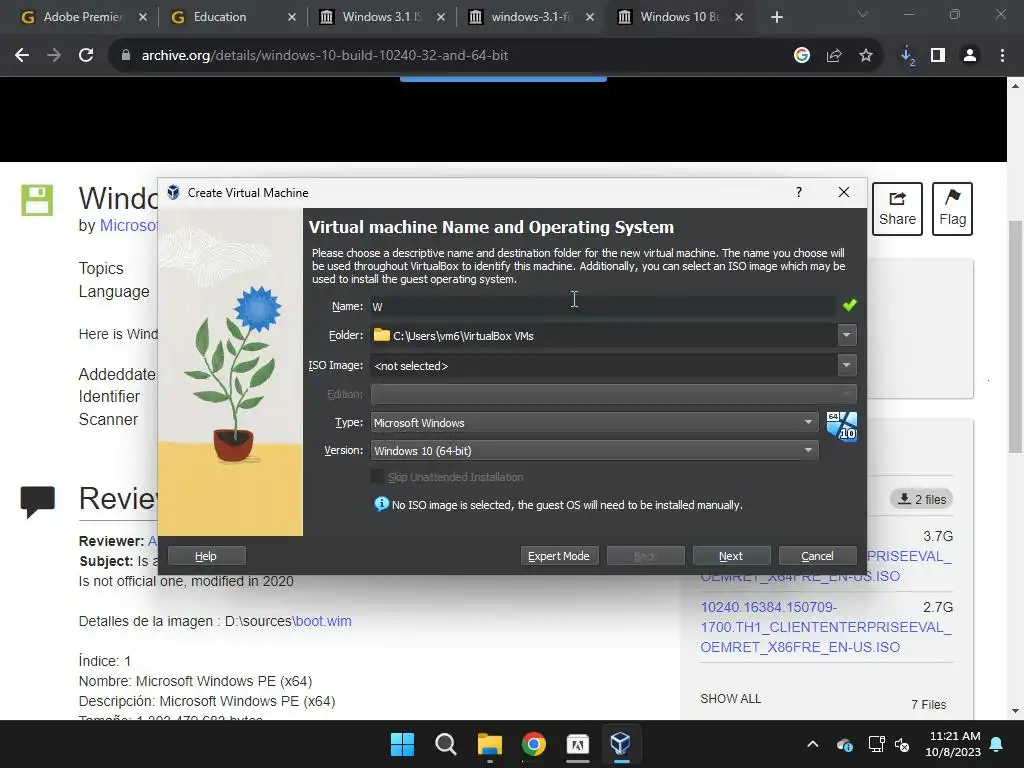Open the Folder dropdown arrow
The height and width of the screenshot is (768, 1024).
point(846,335)
